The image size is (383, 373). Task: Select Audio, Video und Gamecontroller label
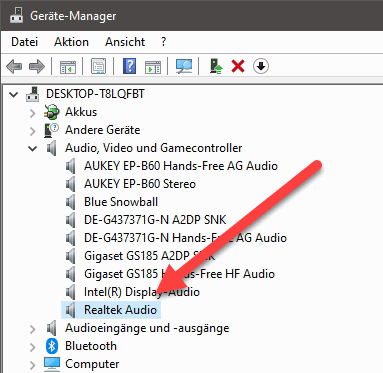coord(154,148)
